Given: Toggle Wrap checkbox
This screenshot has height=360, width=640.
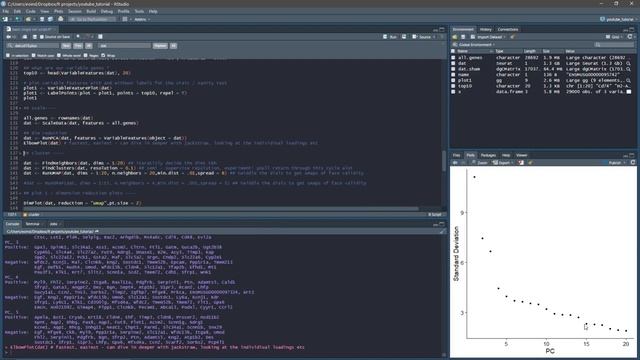Looking at the screenshot, I should 103,55.
